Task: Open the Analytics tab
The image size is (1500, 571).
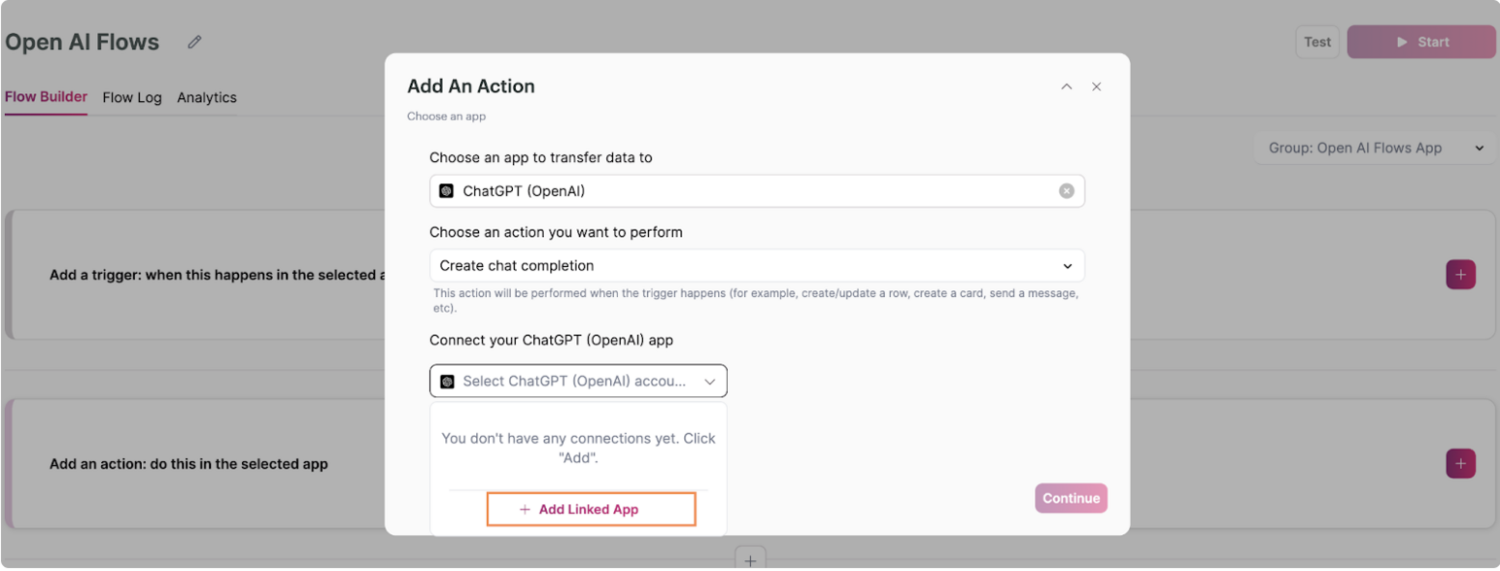Action: [207, 98]
